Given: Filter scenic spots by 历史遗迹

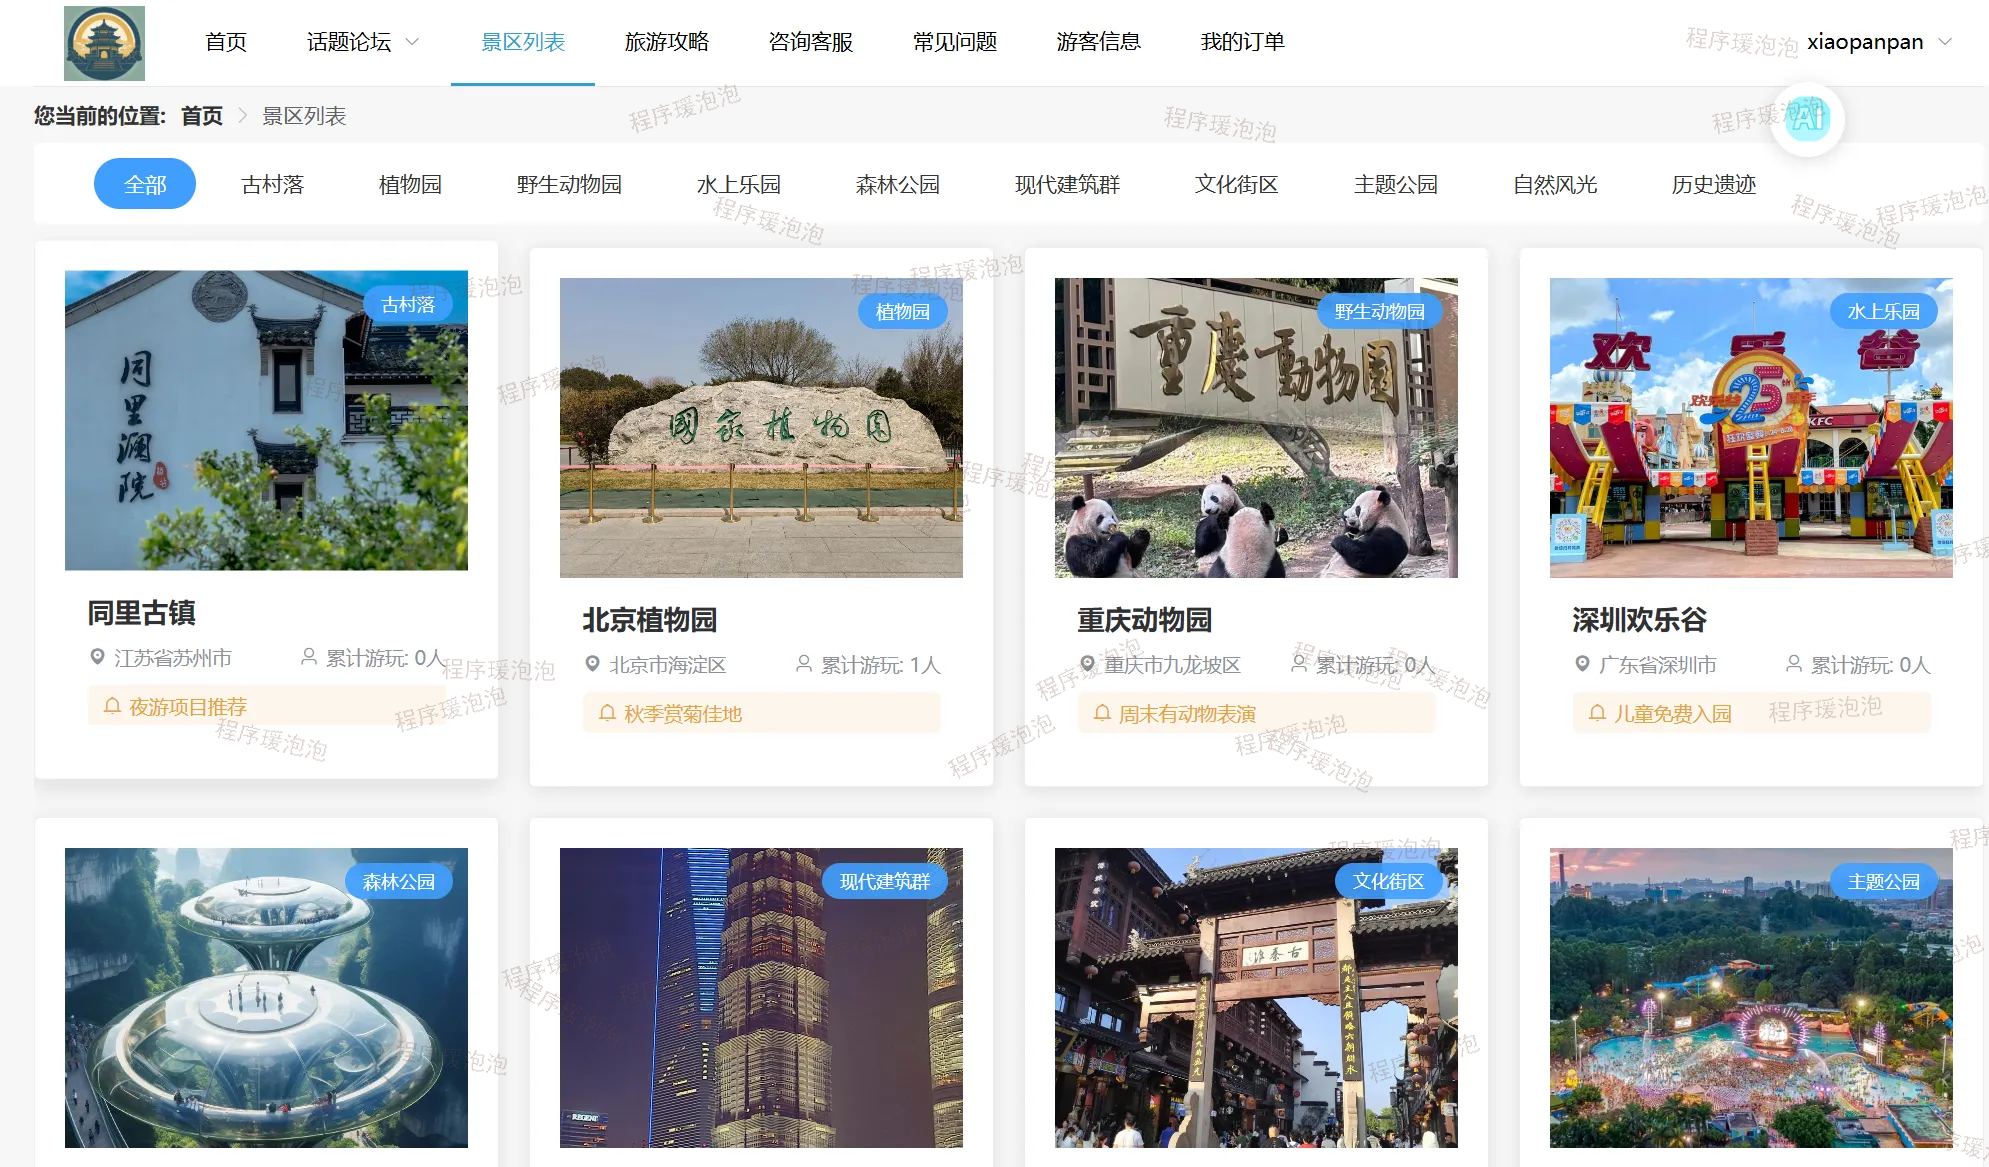Looking at the screenshot, I should (x=1713, y=184).
